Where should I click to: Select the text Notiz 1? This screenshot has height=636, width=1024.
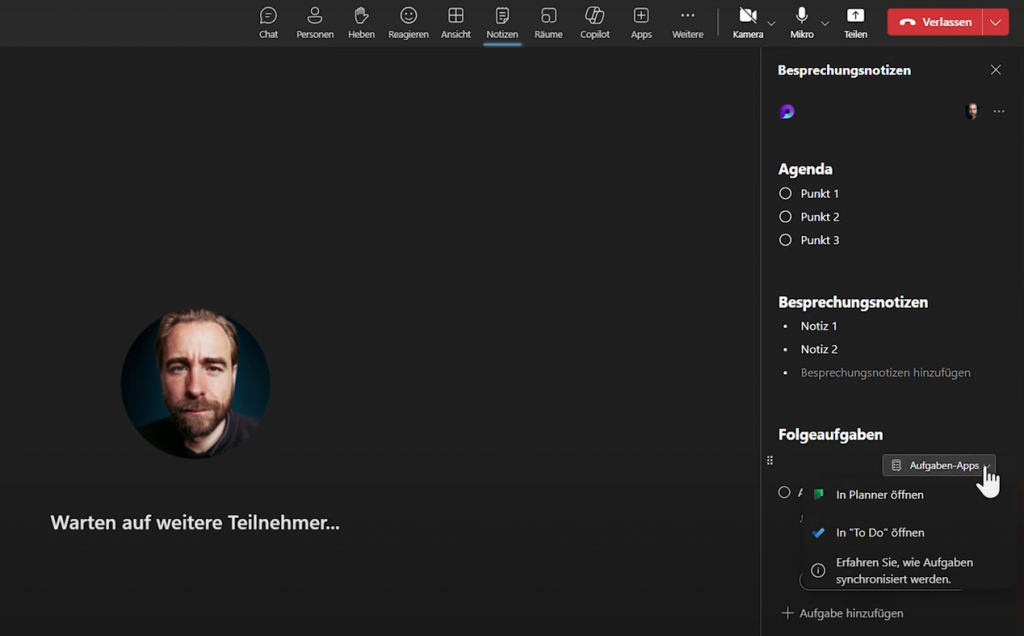(818, 326)
